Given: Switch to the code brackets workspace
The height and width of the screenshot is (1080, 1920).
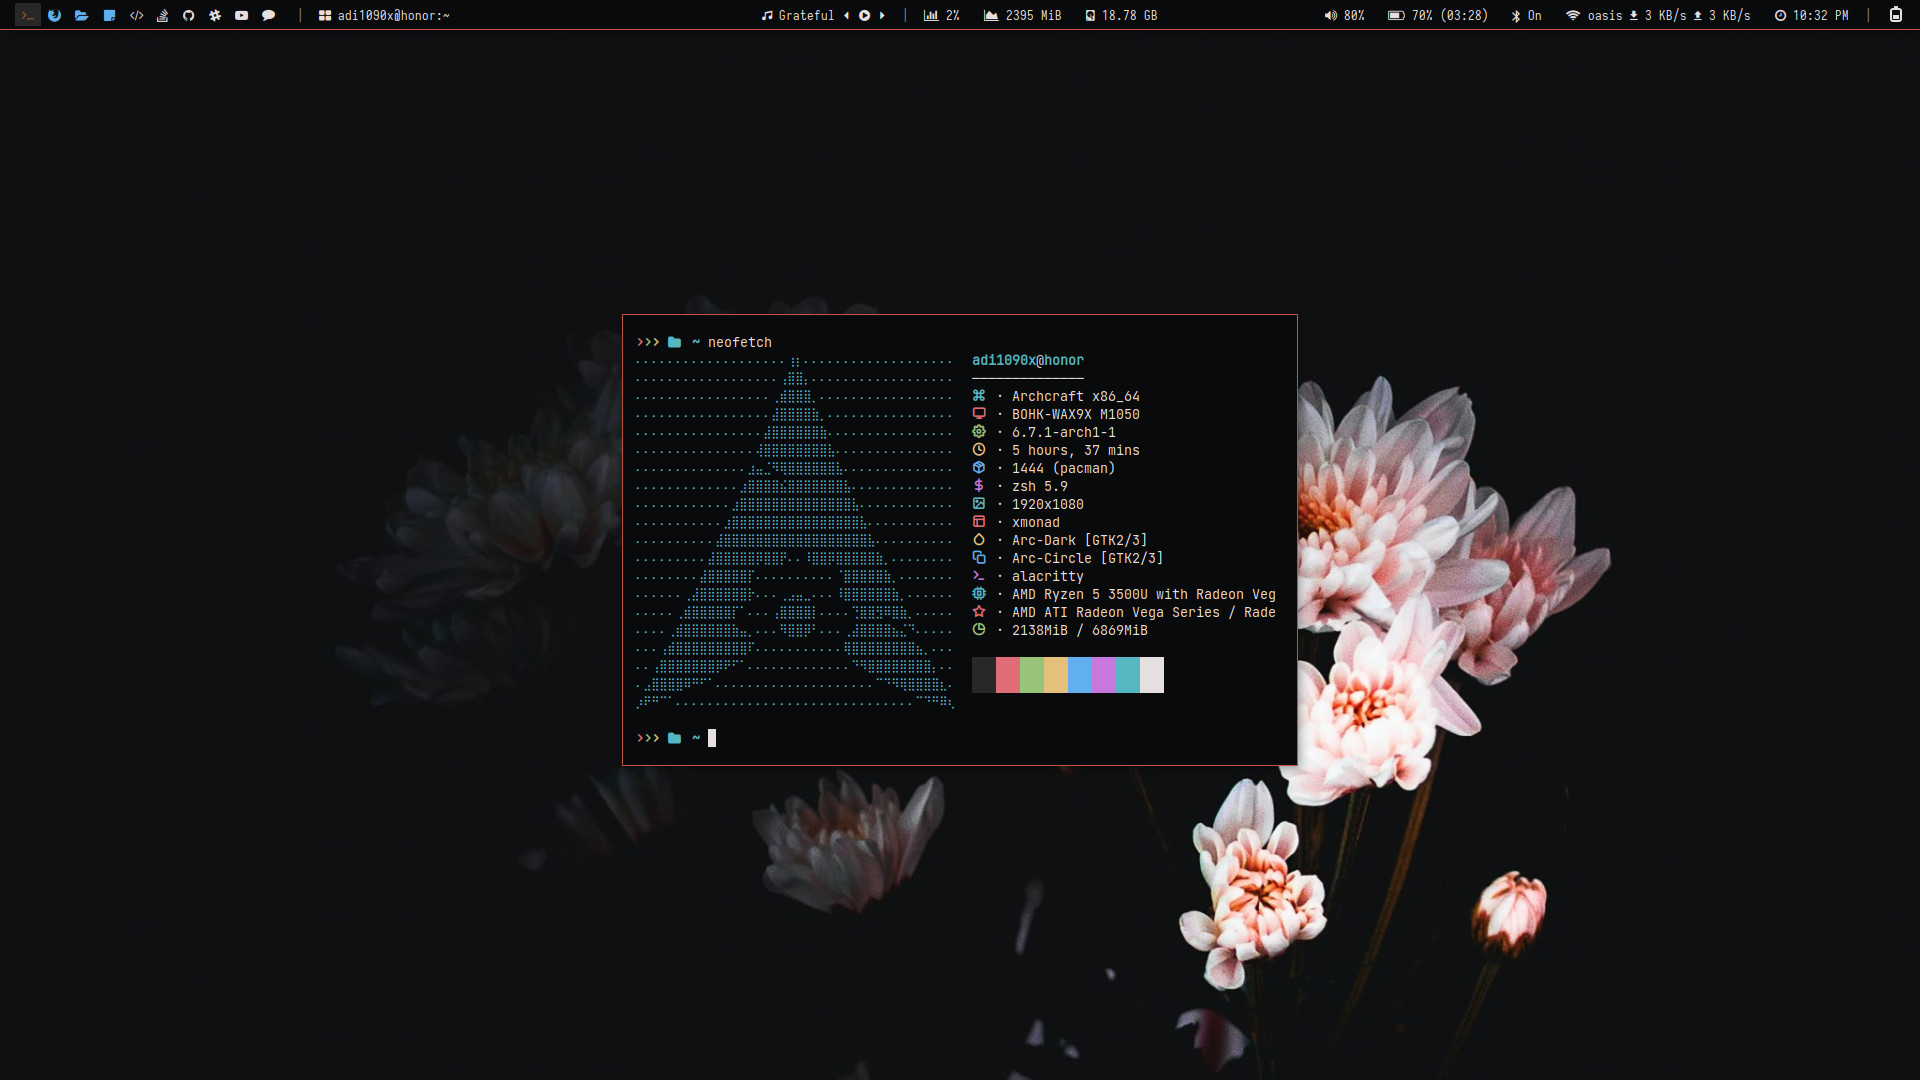Looking at the screenshot, I should 136,15.
